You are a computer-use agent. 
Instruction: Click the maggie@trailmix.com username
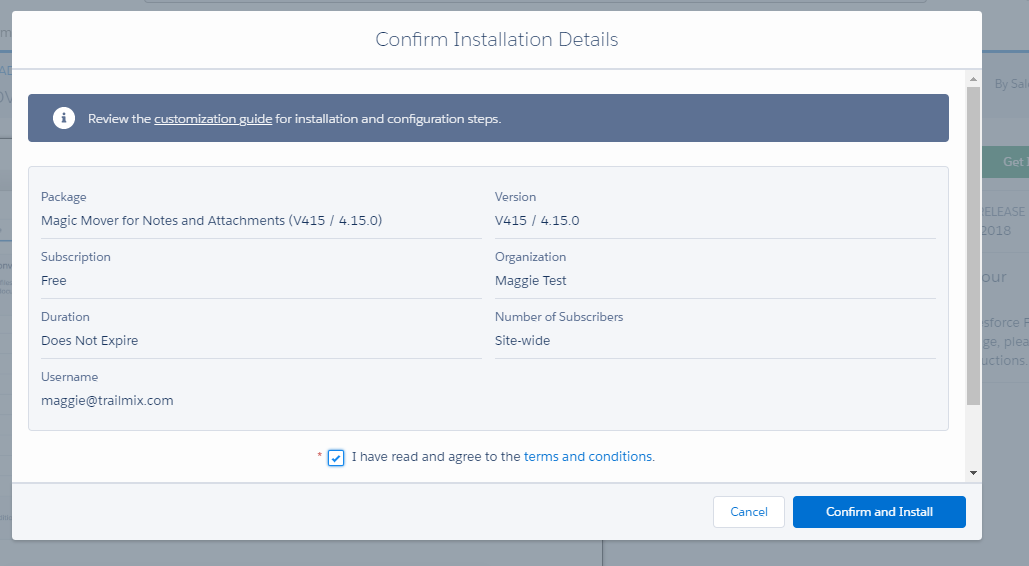(107, 401)
